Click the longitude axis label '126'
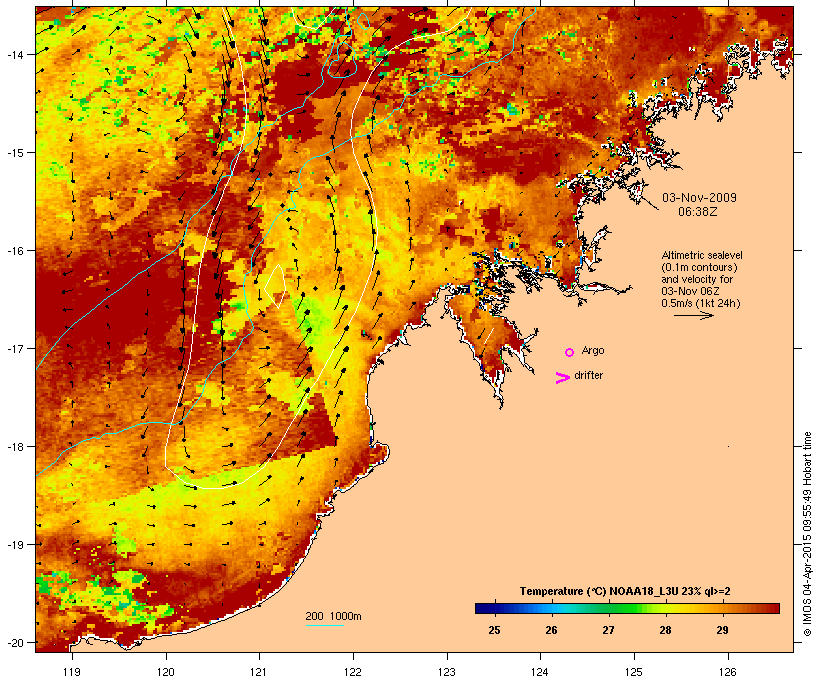820x680 pixels. 728,672
